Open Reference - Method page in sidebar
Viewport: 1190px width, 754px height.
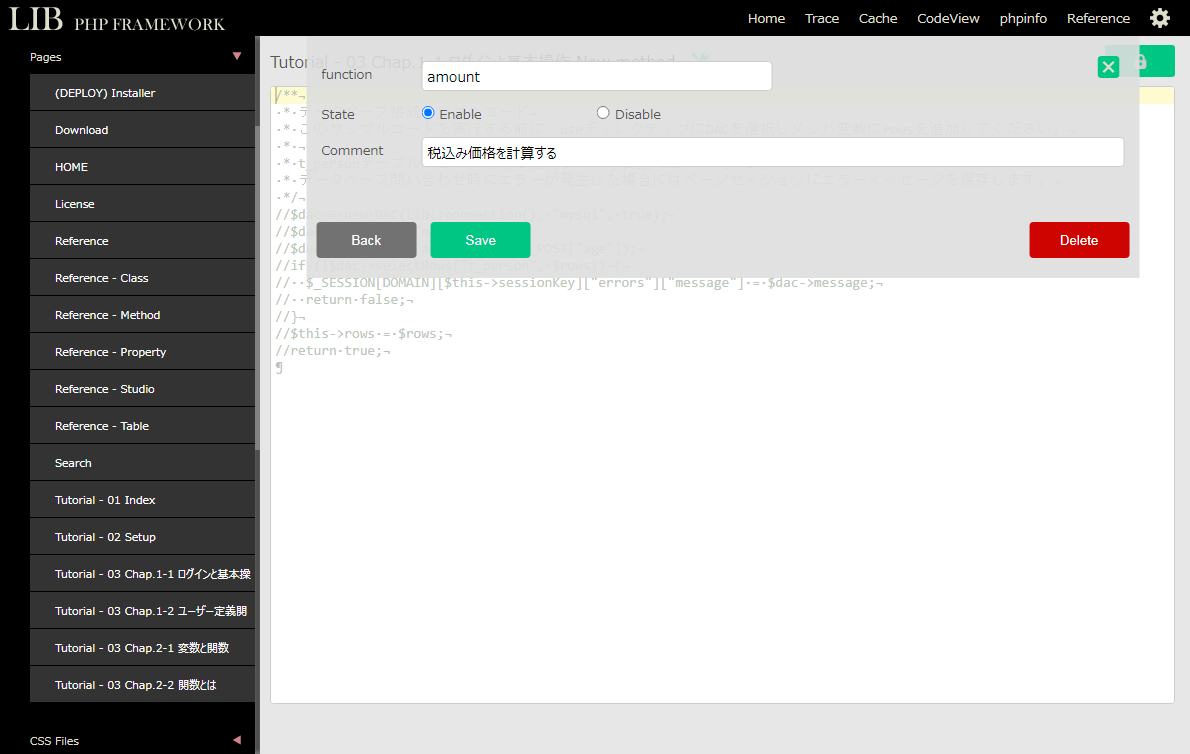pyautogui.click(x=108, y=315)
